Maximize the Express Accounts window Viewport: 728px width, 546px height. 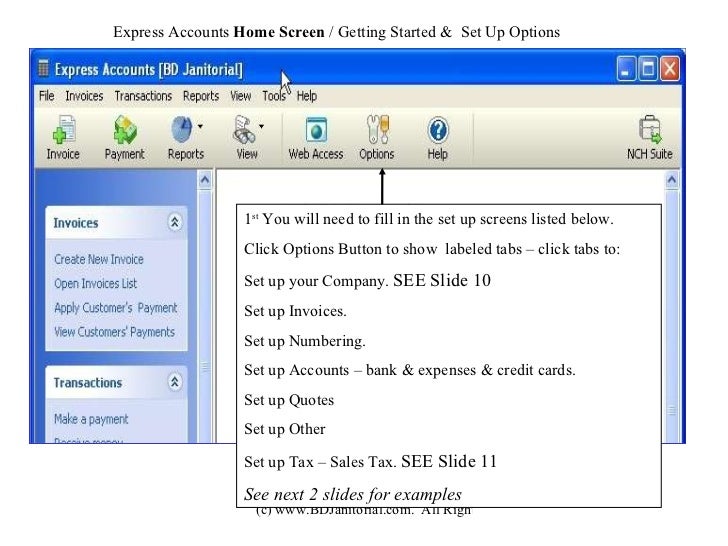click(x=648, y=69)
